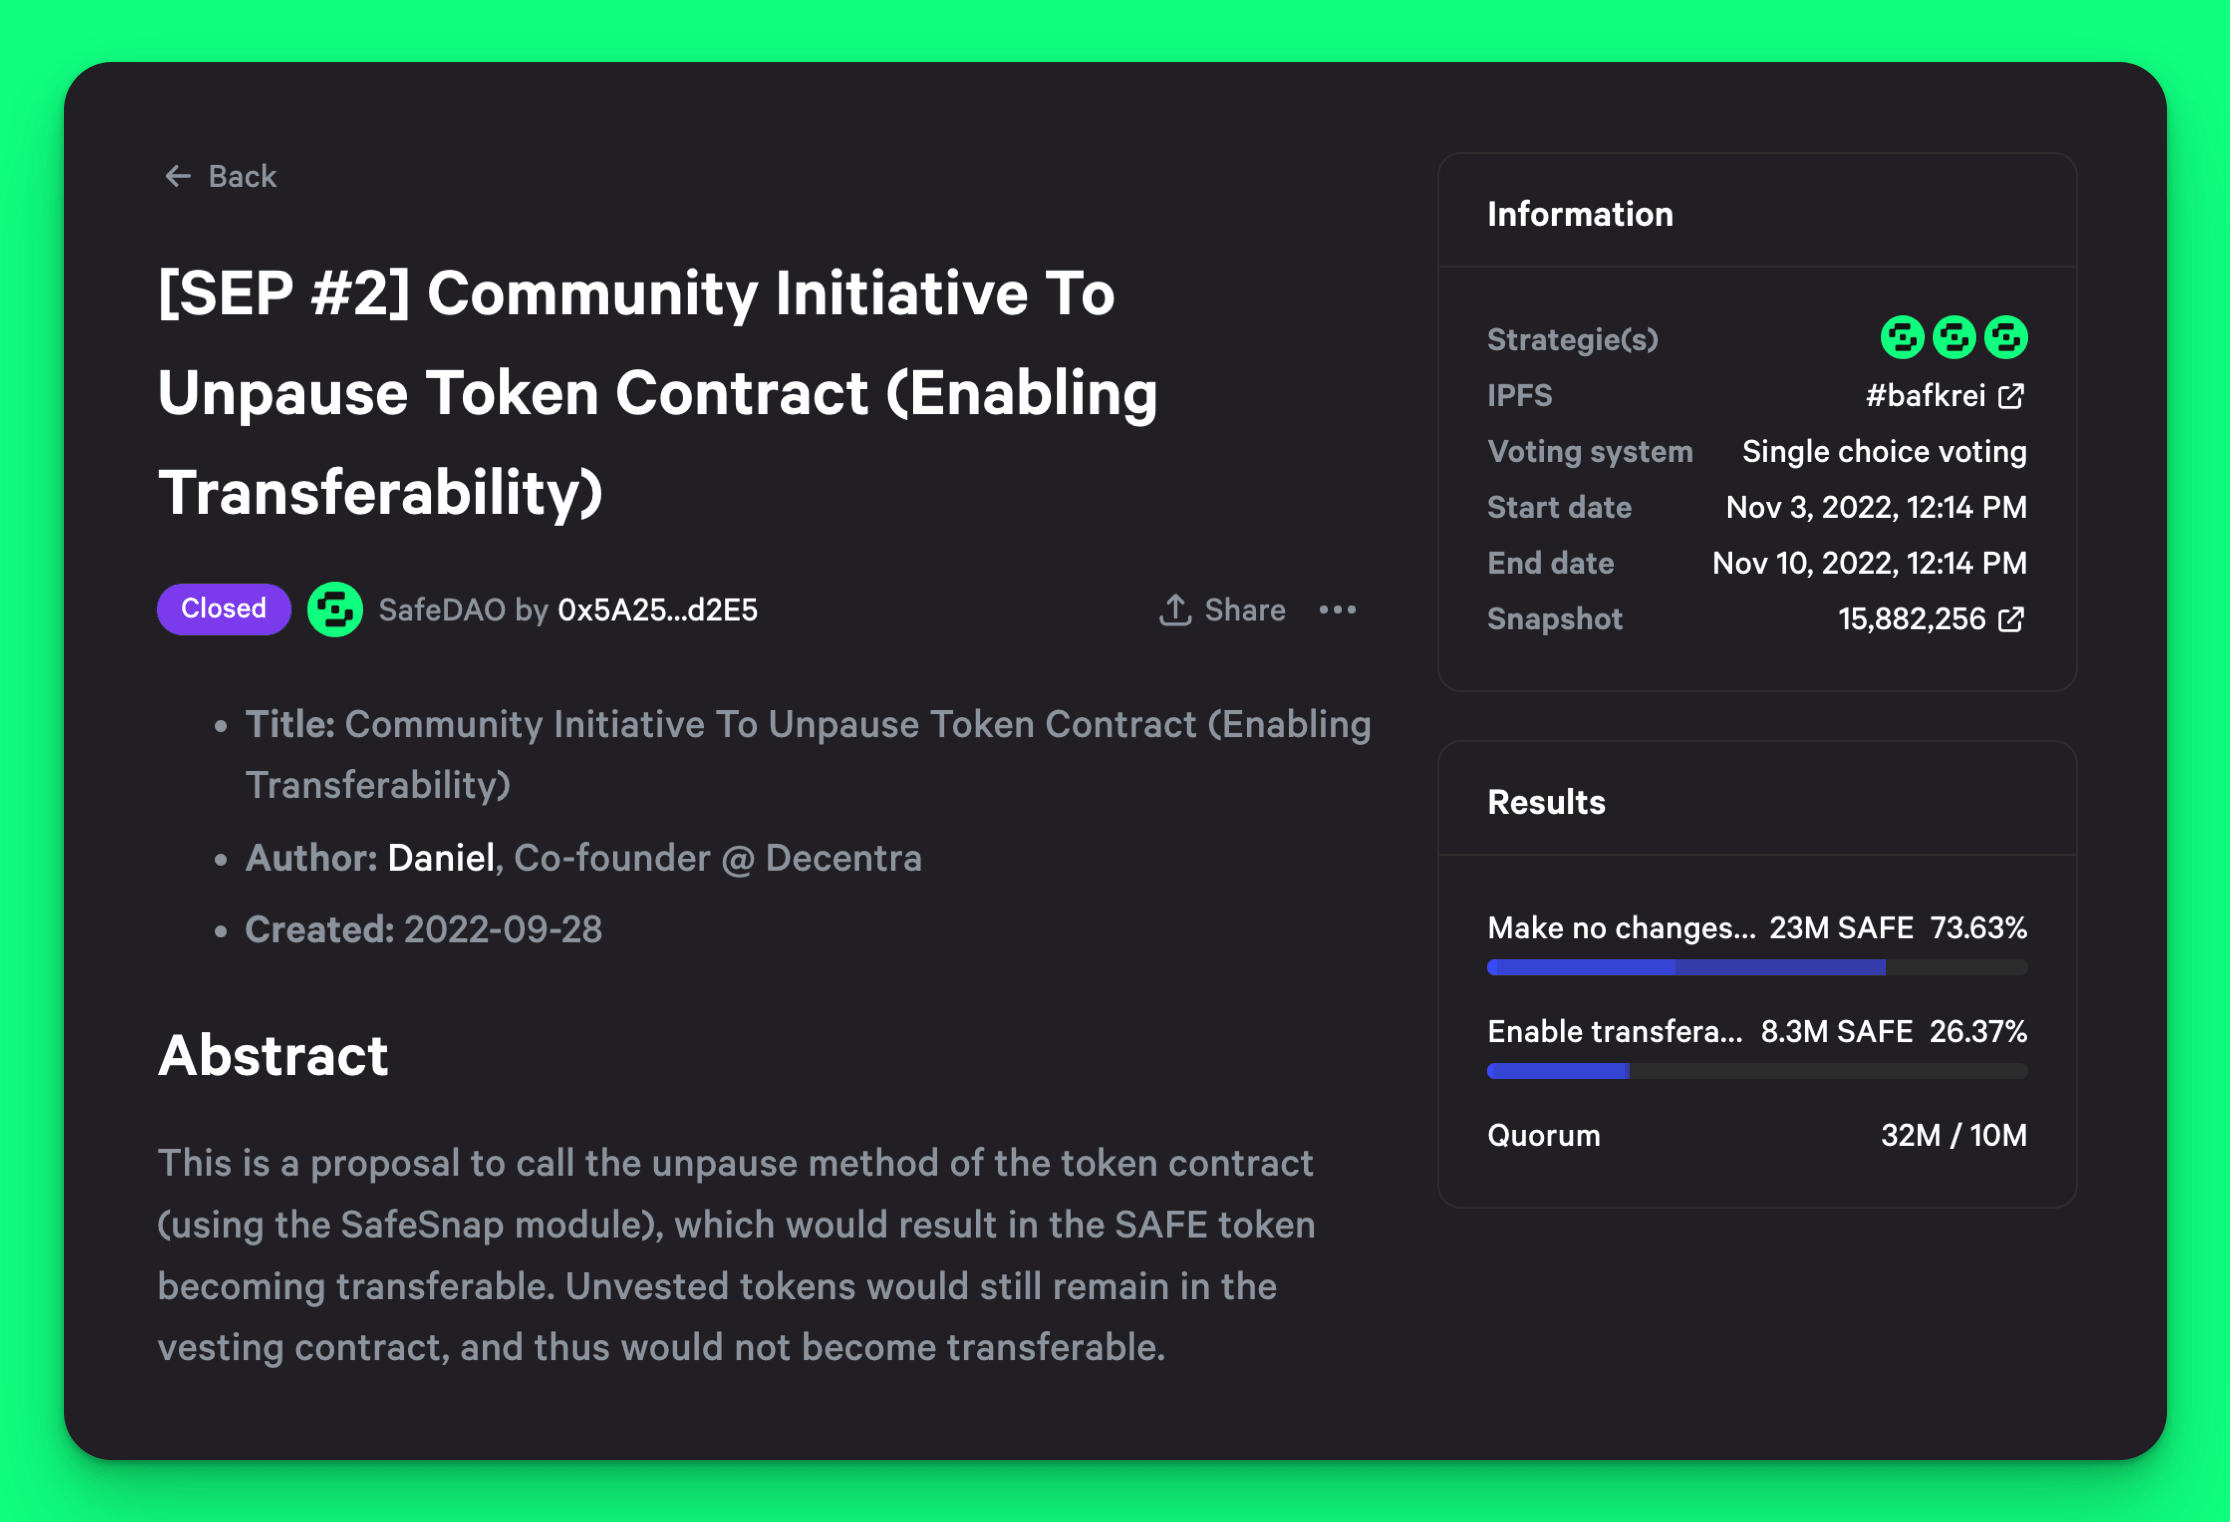
Task: Click the Back arrow icon
Action: point(178,176)
